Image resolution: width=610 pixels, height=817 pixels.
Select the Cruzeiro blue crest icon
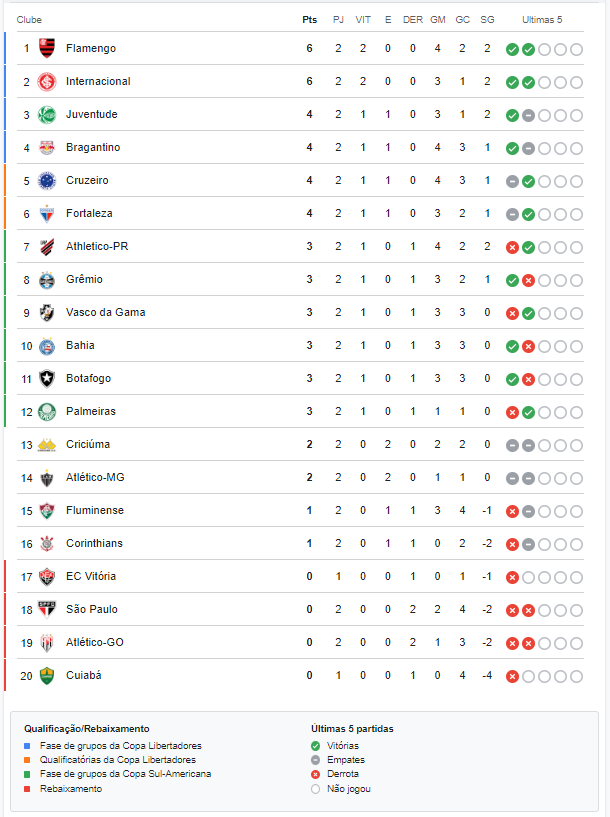(47, 181)
